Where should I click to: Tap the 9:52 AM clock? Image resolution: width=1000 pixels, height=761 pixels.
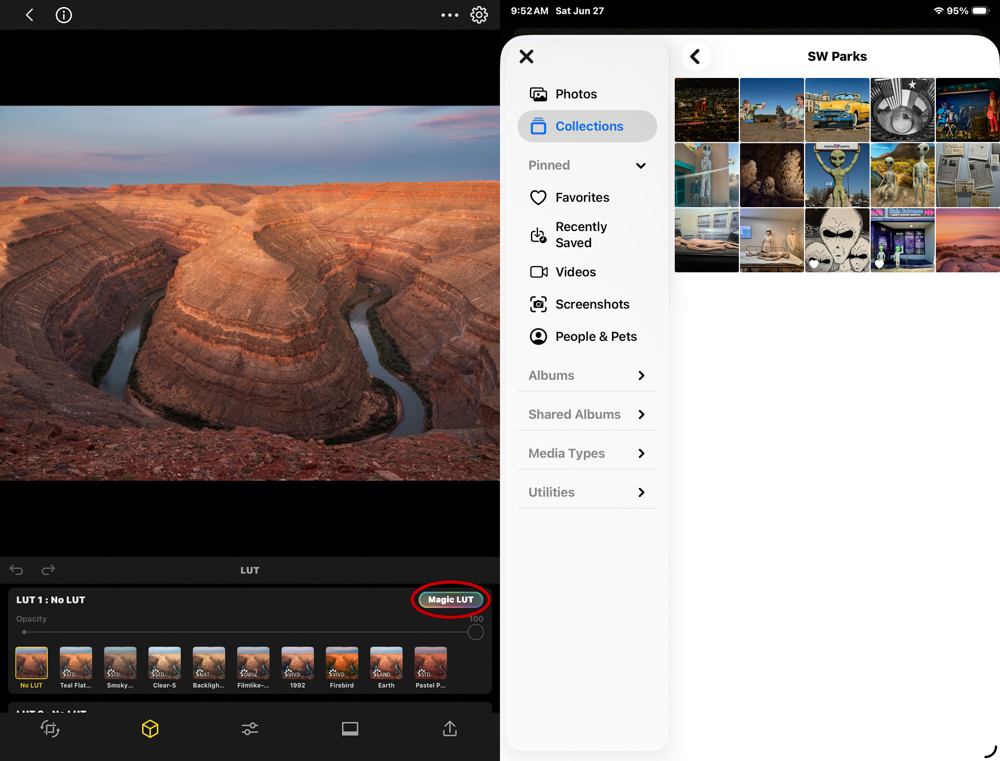tap(529, 11)
